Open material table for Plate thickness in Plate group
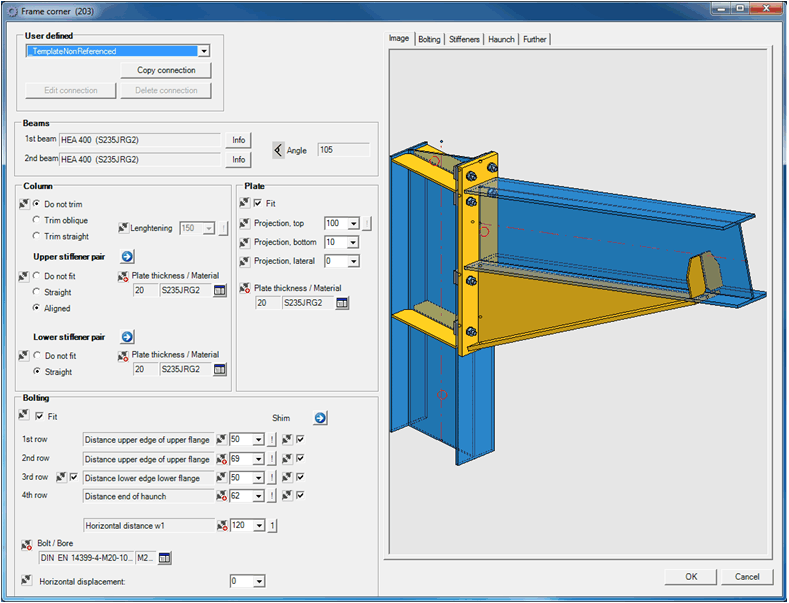The width and height of the screenshot is (789, 603). point(343,302)
